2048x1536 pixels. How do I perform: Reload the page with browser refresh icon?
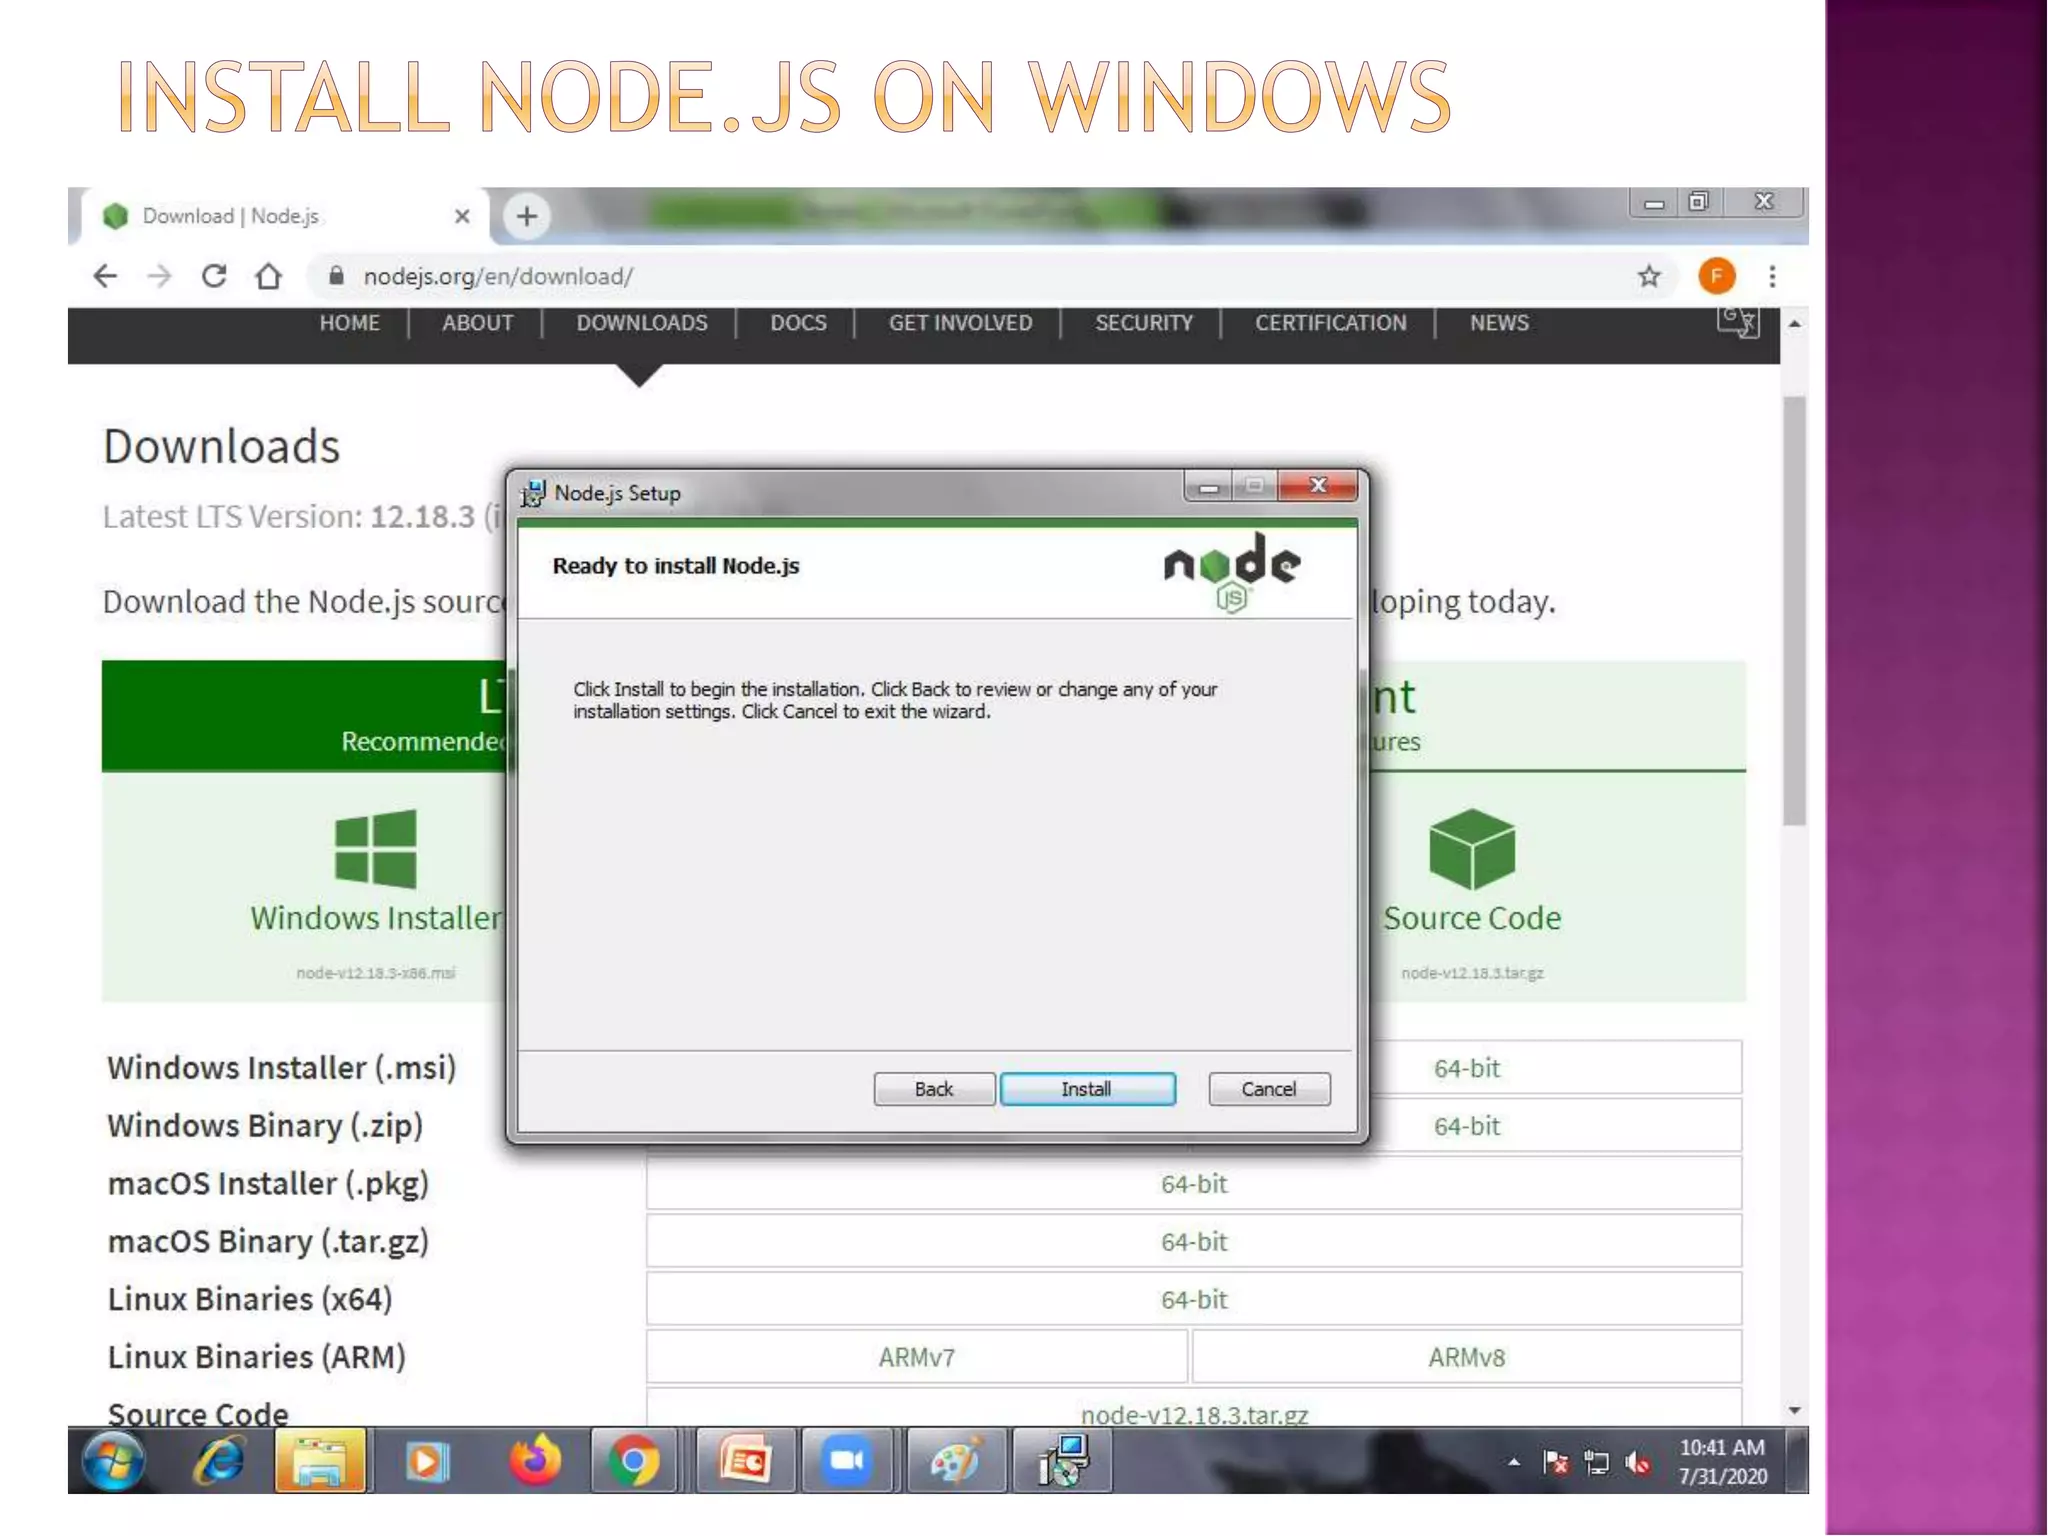pos(214,276)
